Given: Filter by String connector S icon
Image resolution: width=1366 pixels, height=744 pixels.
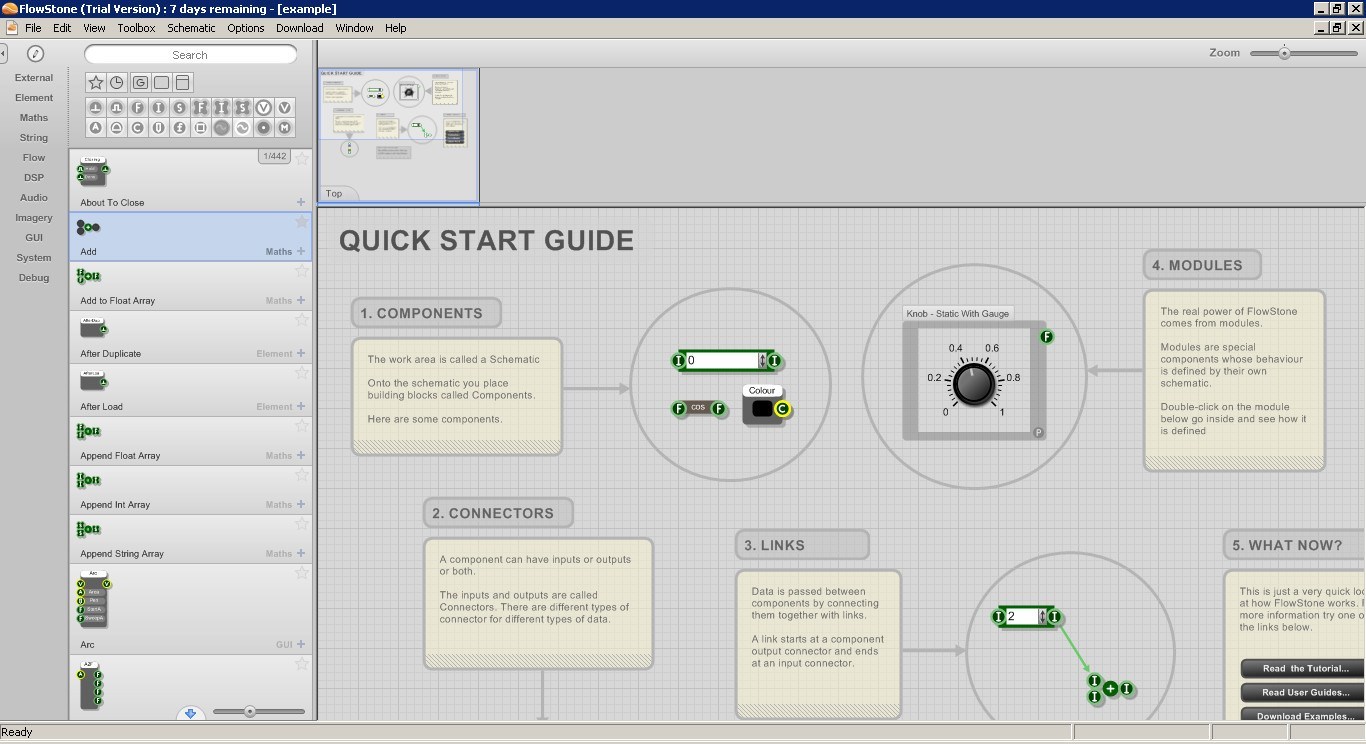Looking at the screenshot, I should click(x=180, y=107).
